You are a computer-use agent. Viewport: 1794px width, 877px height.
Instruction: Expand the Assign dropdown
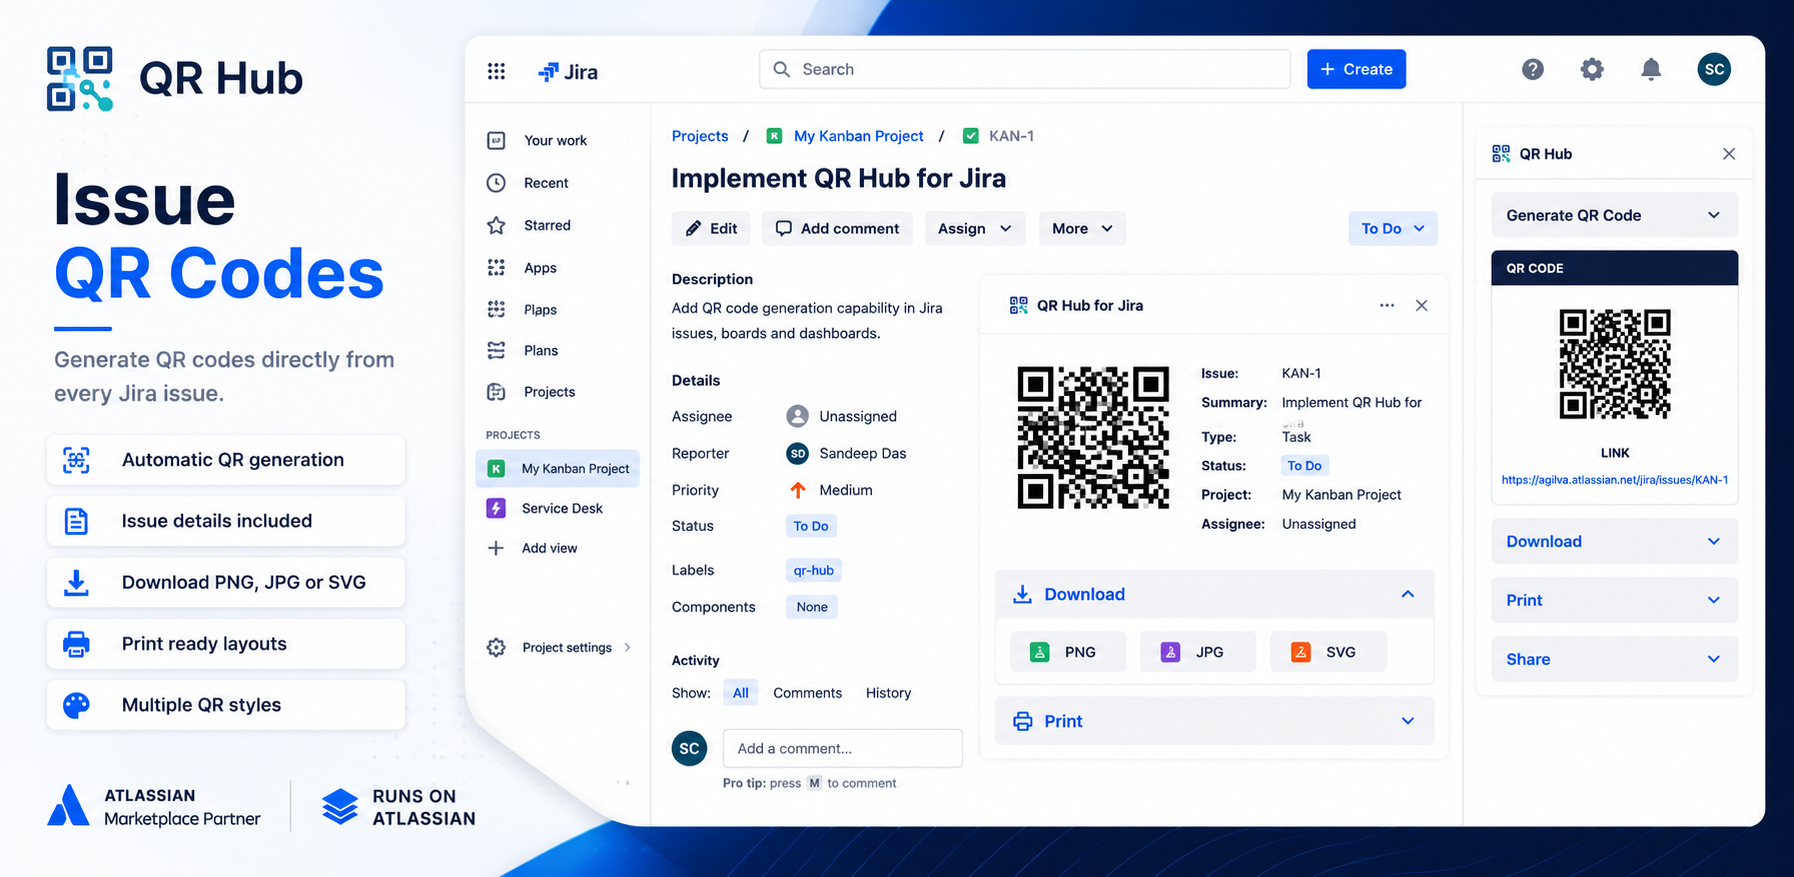pos(974,228)
